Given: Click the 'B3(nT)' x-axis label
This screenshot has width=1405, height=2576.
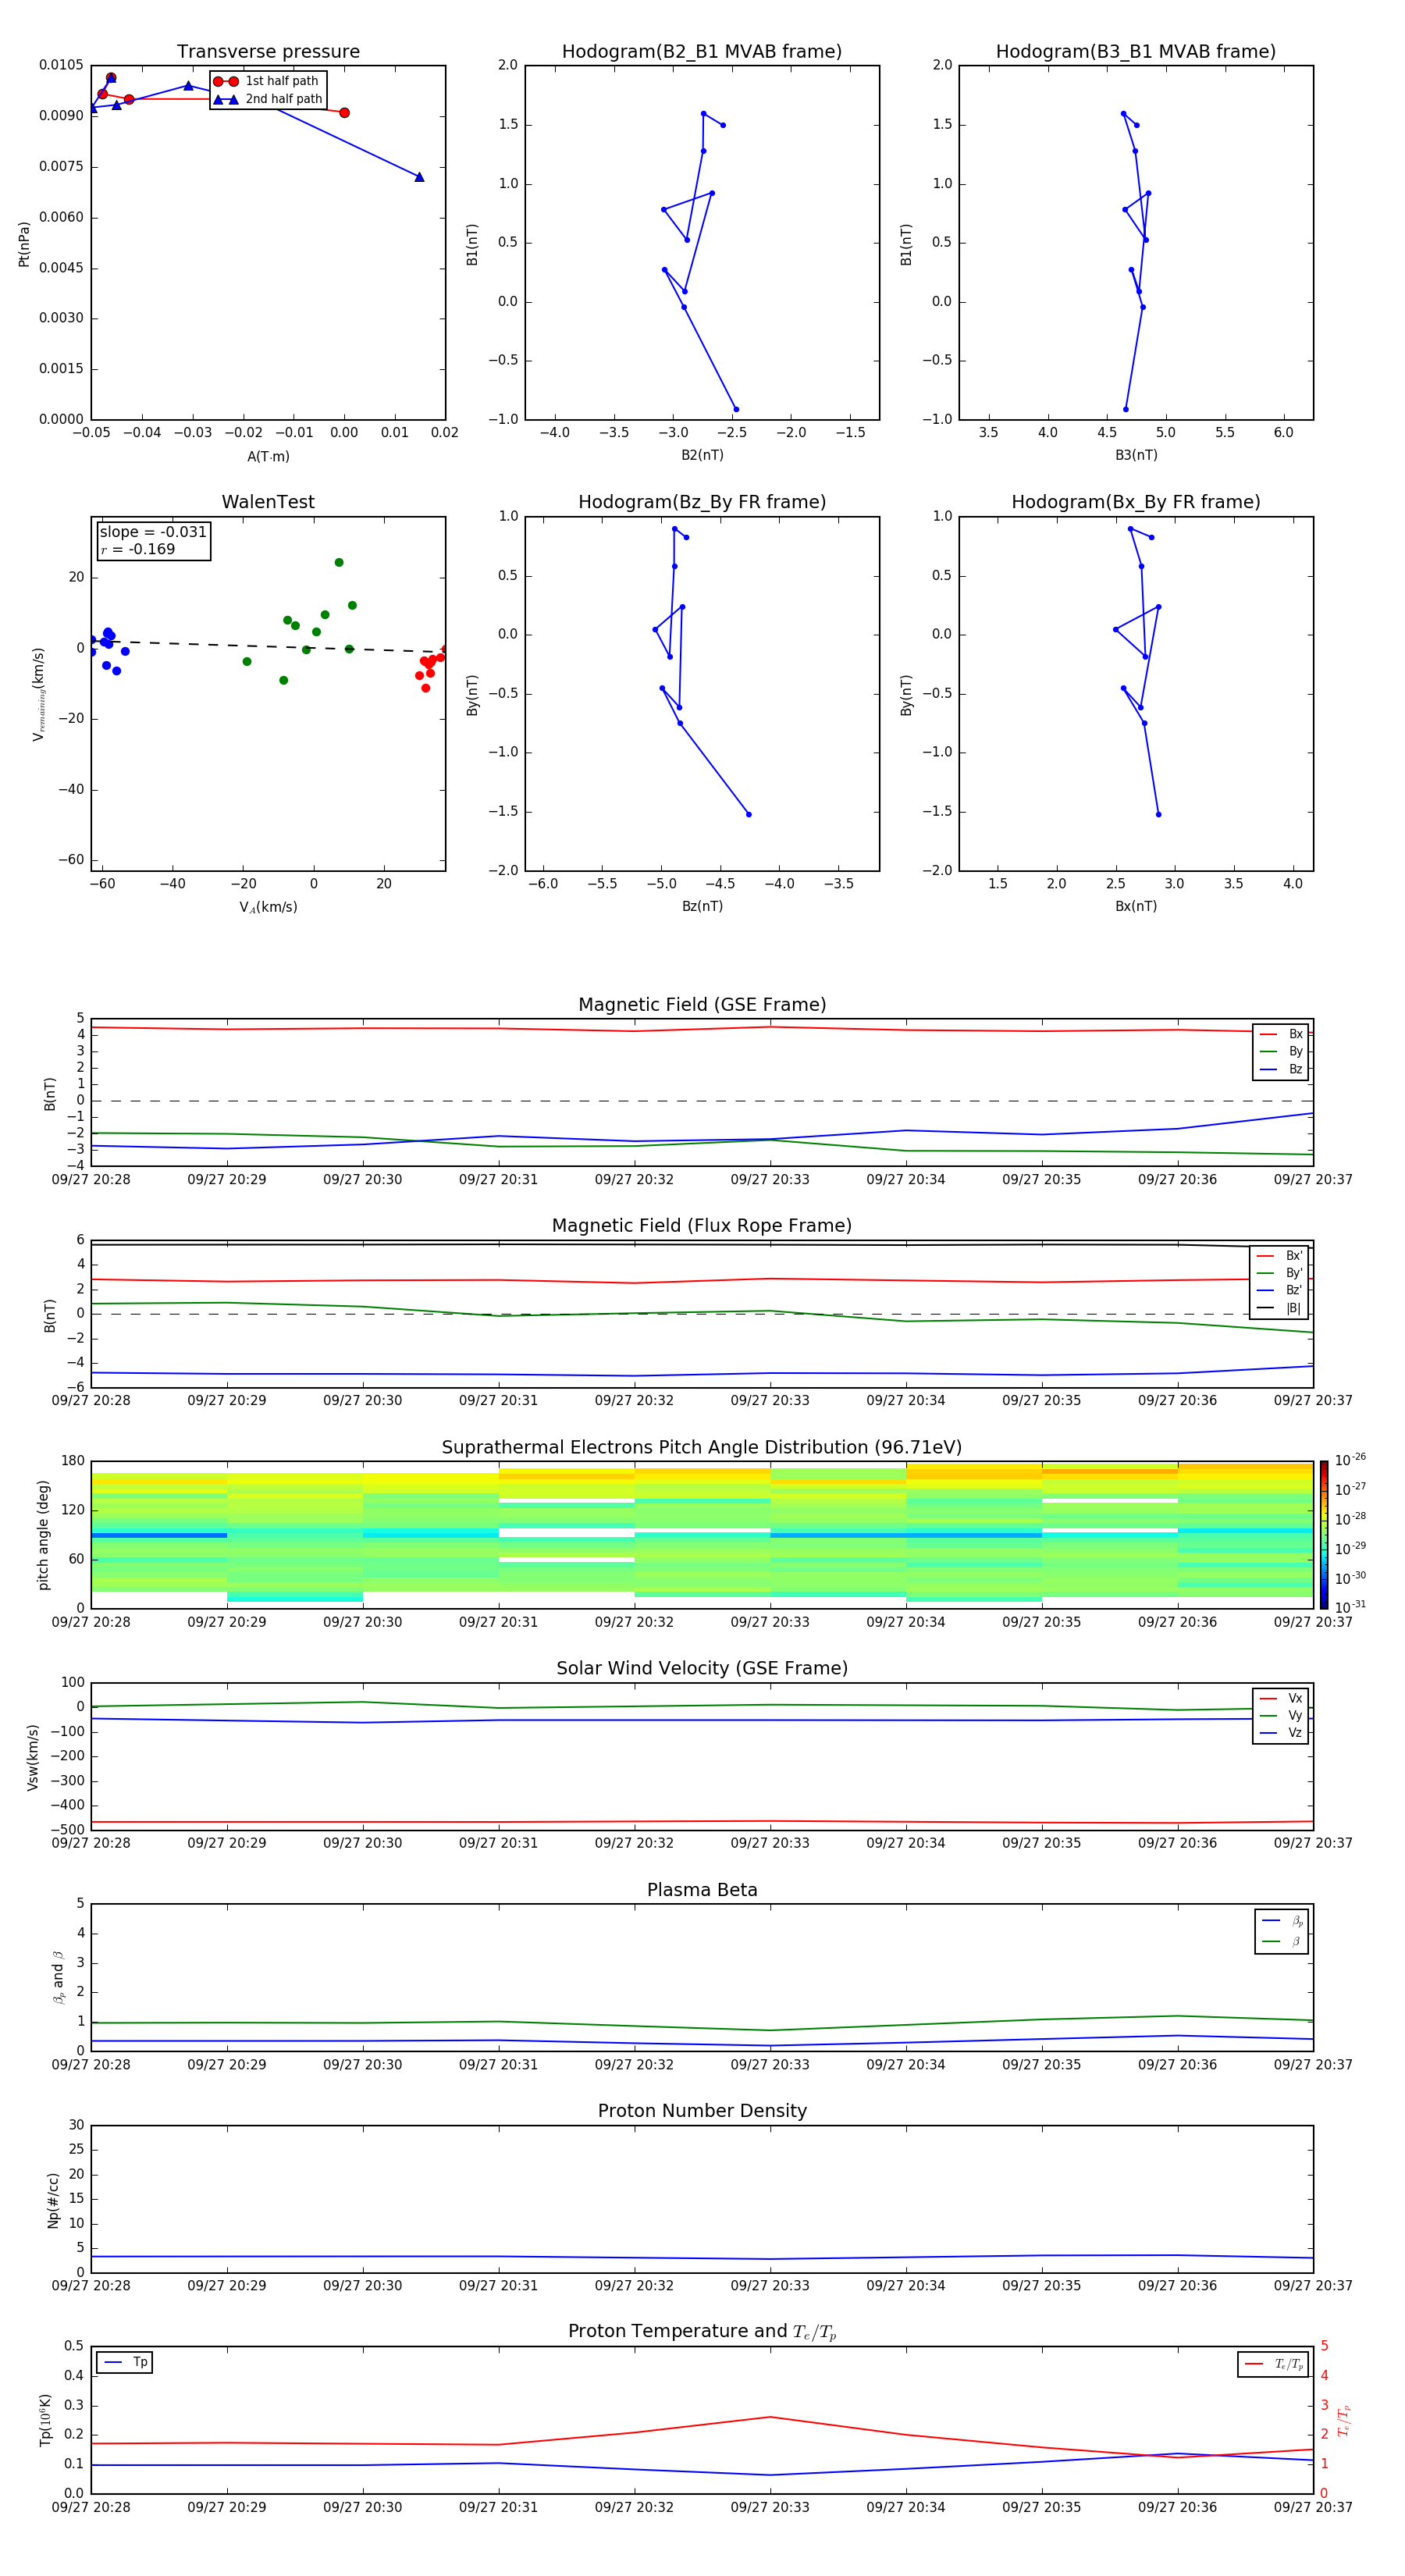Looking at the screenshot, I should 1136,455.
